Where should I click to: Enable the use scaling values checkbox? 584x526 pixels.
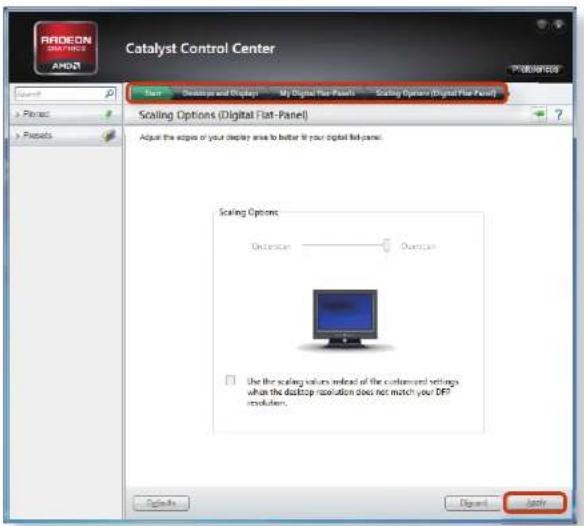pyautogui.click(x=231, y=380)
